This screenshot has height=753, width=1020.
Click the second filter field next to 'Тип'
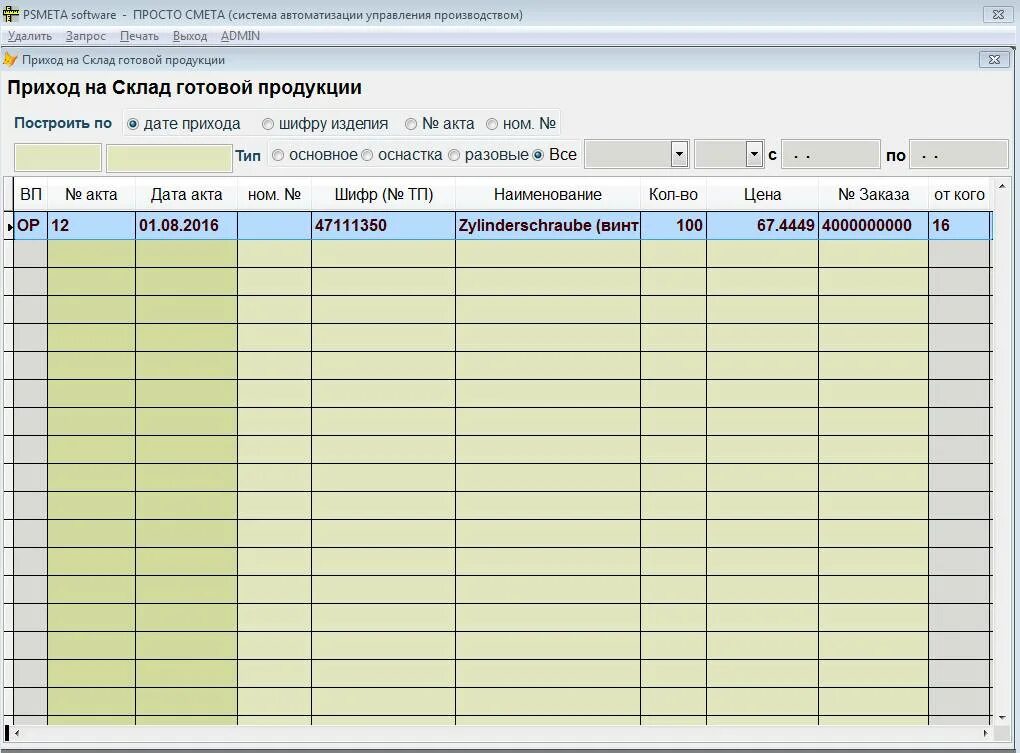coord(169,157)
